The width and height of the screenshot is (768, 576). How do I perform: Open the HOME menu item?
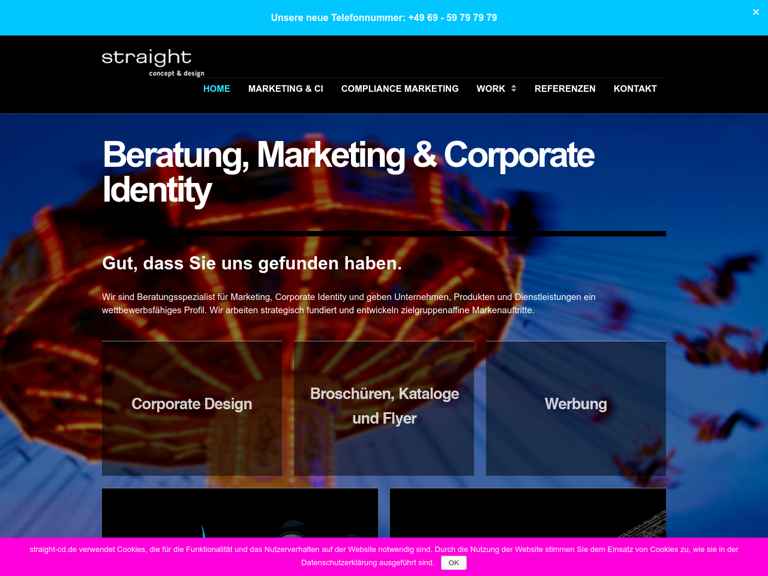coord(216,89)
